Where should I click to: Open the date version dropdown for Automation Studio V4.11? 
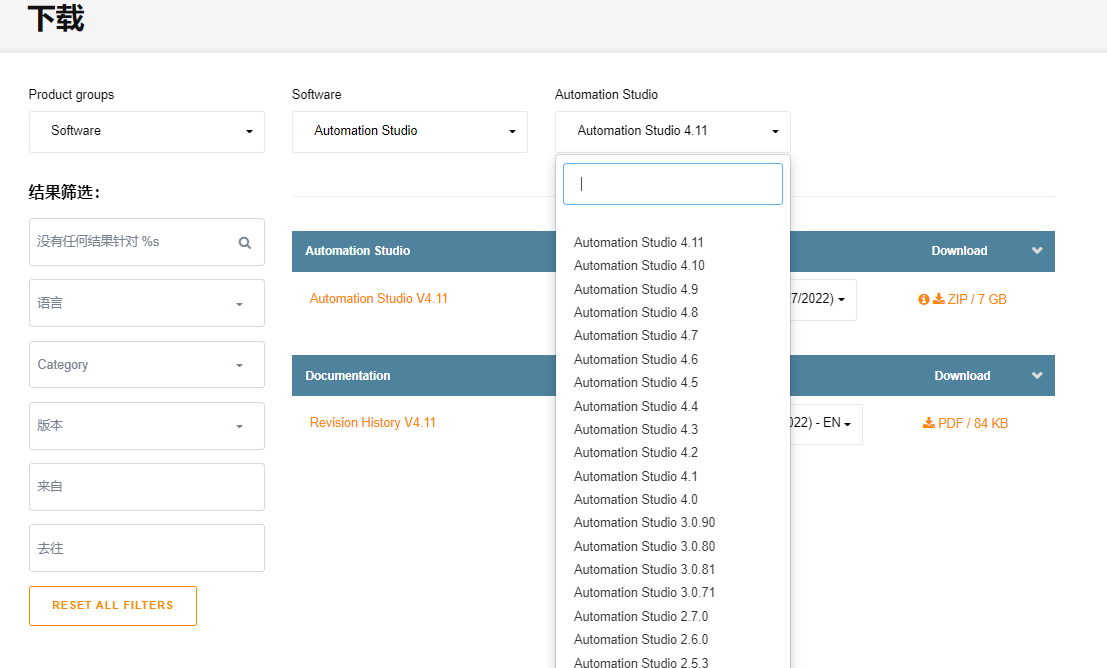tap(822, 299)
